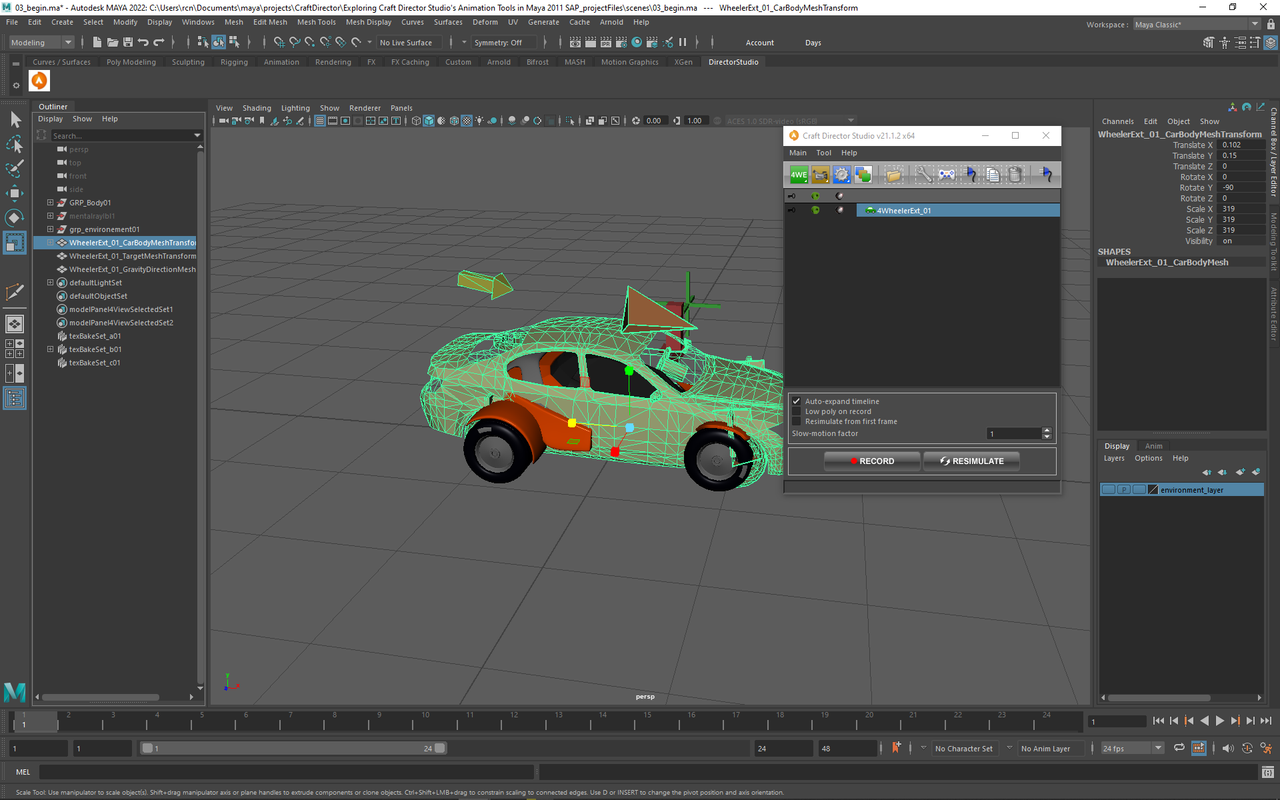Screen dimensions: 1280x800
Task: Toggle Auto-expand timeline checkbox
Action: 797,401
